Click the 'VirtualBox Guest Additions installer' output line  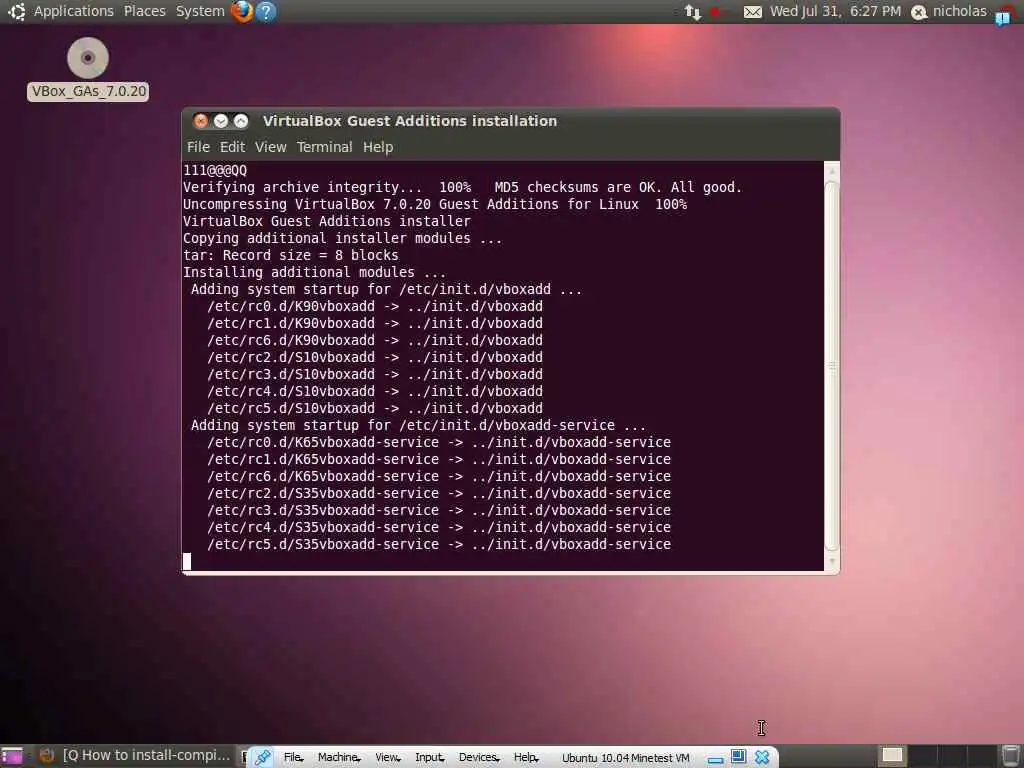pyautogui.click(x=327, y=221)
